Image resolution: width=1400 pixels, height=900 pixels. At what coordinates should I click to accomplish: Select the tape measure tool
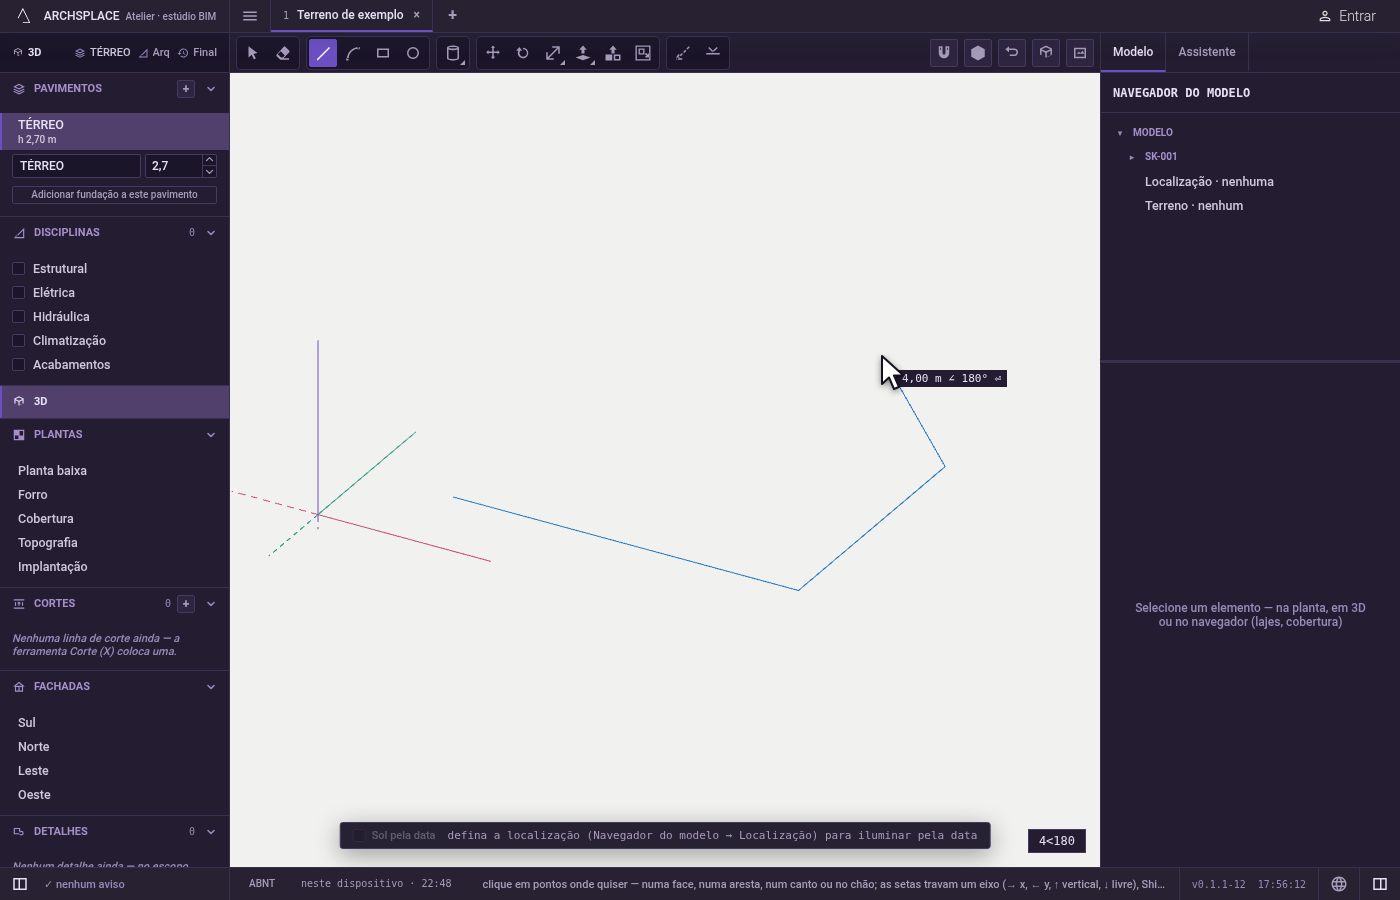click(x=683, y=53)
